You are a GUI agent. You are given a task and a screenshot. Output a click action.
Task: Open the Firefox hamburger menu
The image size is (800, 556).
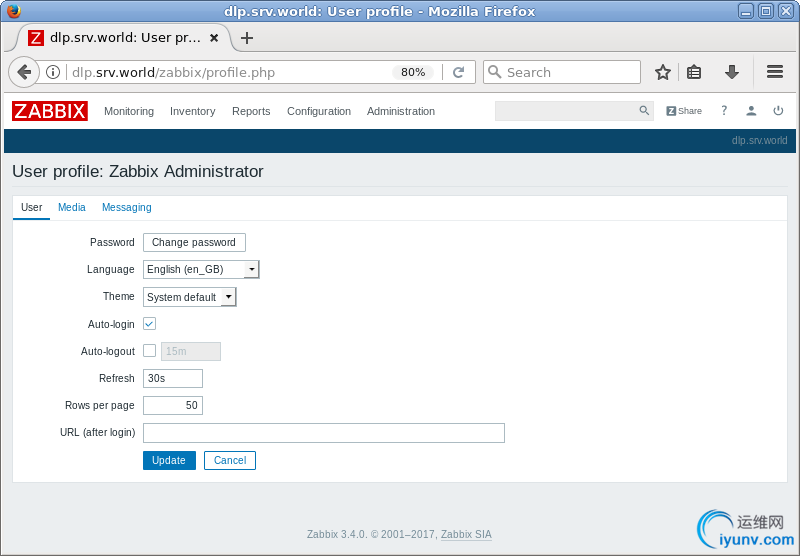[x=774, y=72]
